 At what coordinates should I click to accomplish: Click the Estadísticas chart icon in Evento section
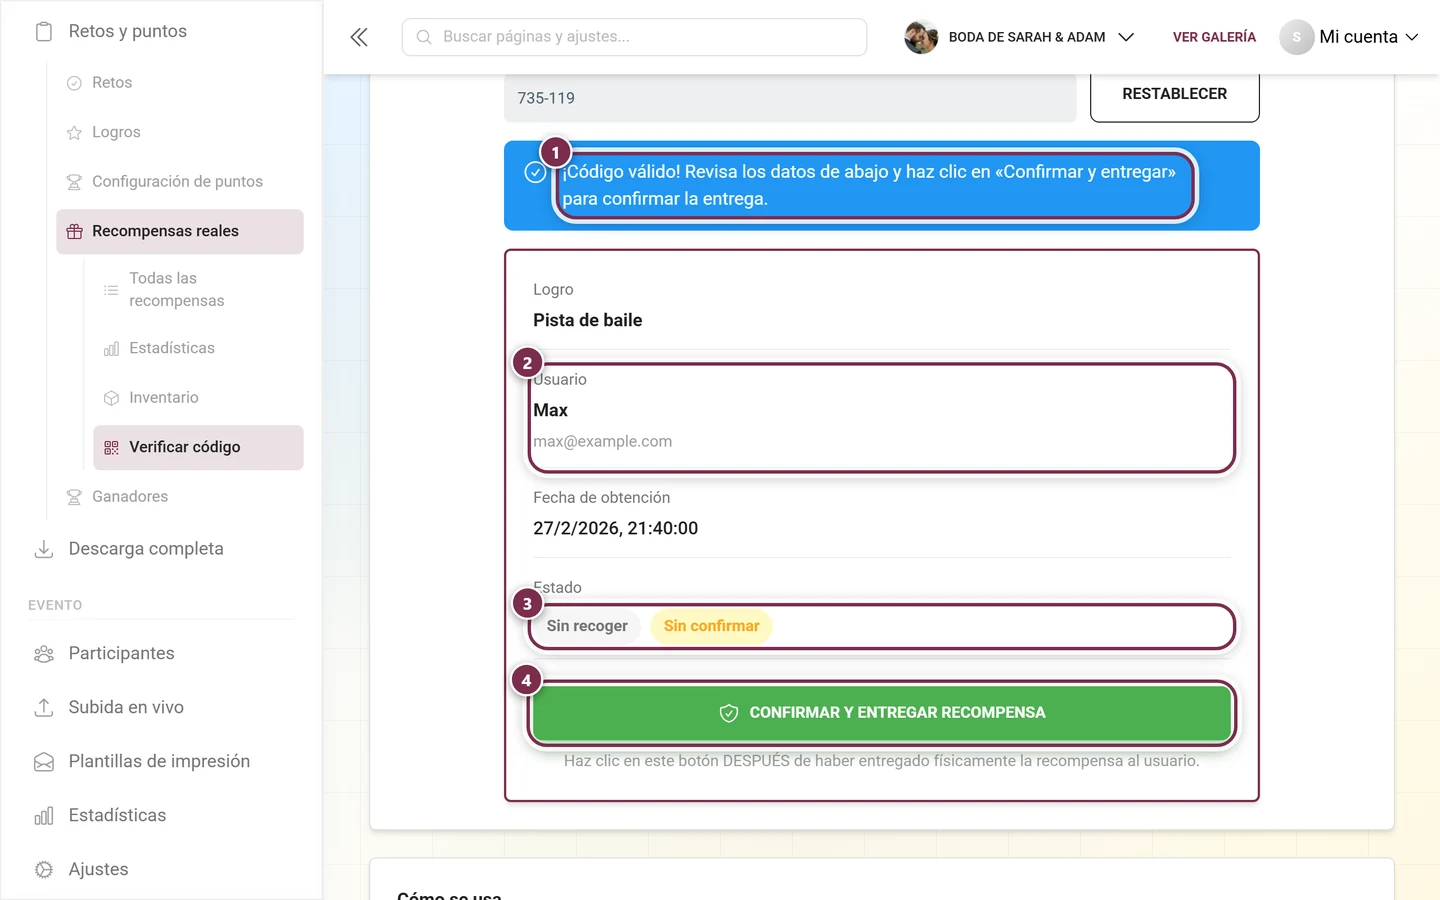44,816
